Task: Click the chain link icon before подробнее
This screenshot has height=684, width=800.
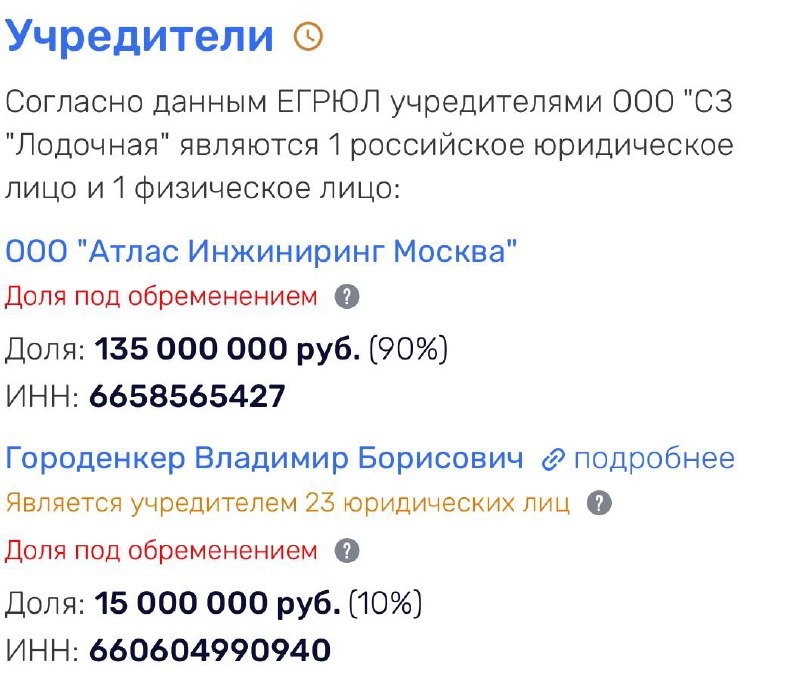Action: [x=553, y=460]
